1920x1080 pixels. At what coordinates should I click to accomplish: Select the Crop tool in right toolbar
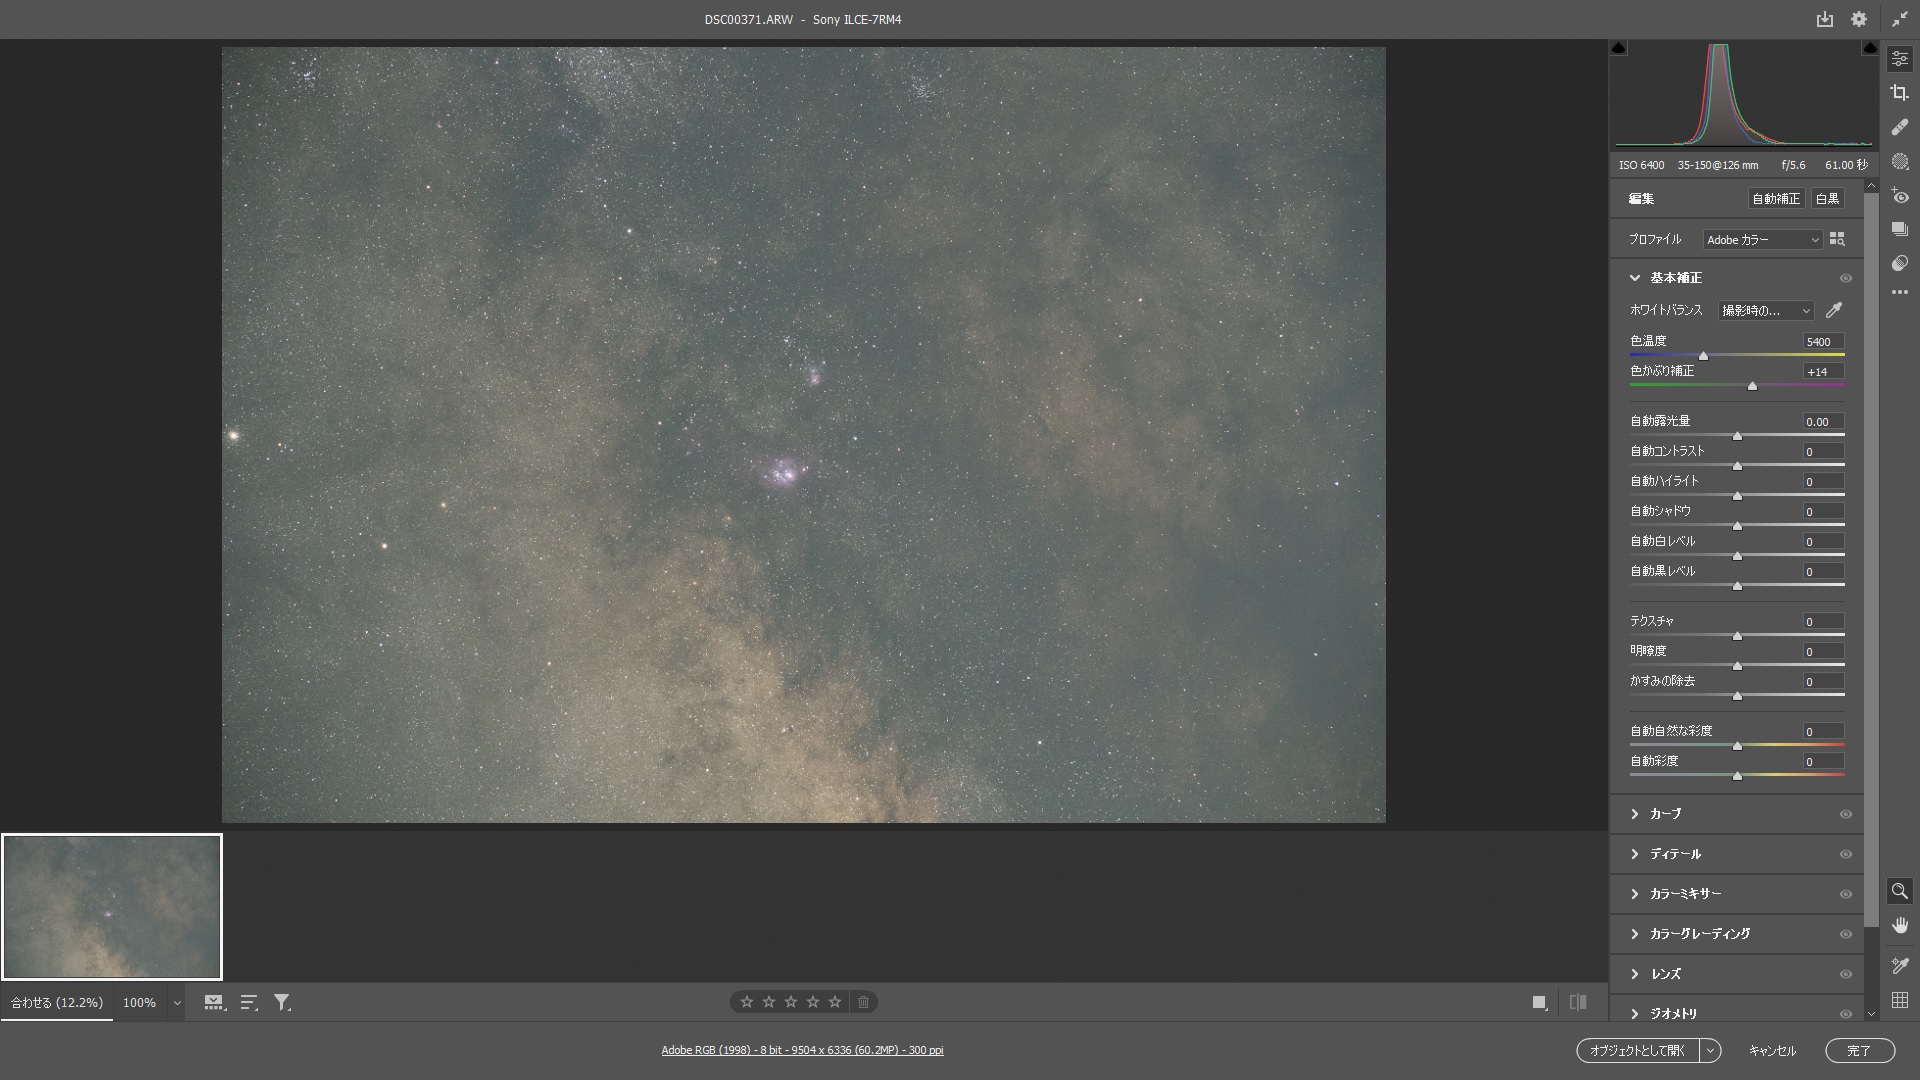click(1899, 93)
